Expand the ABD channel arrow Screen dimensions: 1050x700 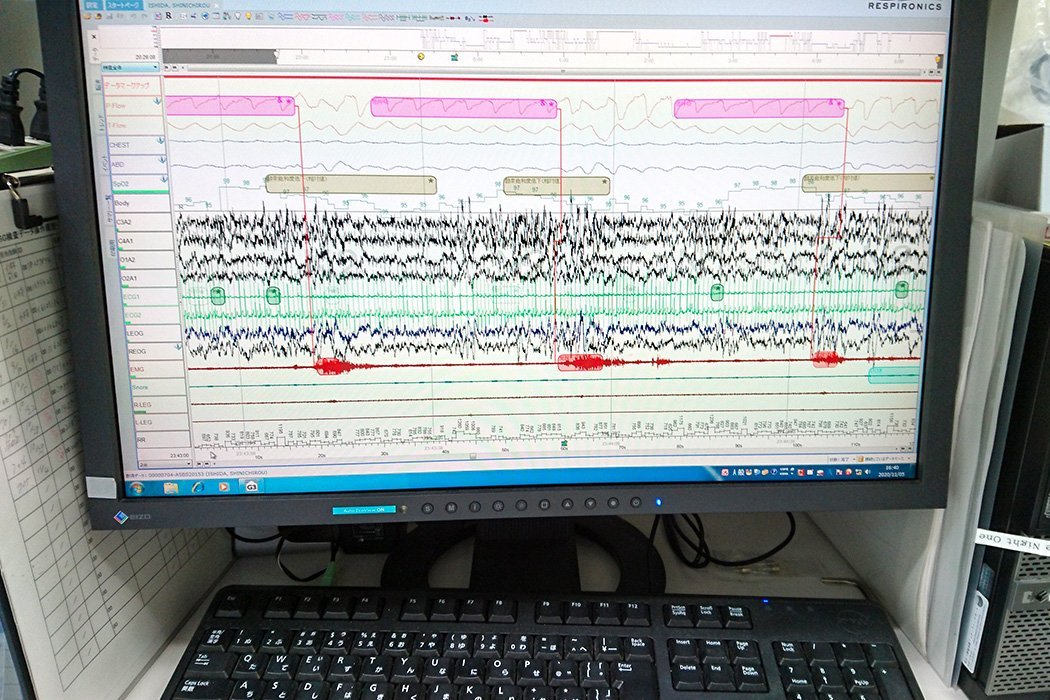click(162, 160)
